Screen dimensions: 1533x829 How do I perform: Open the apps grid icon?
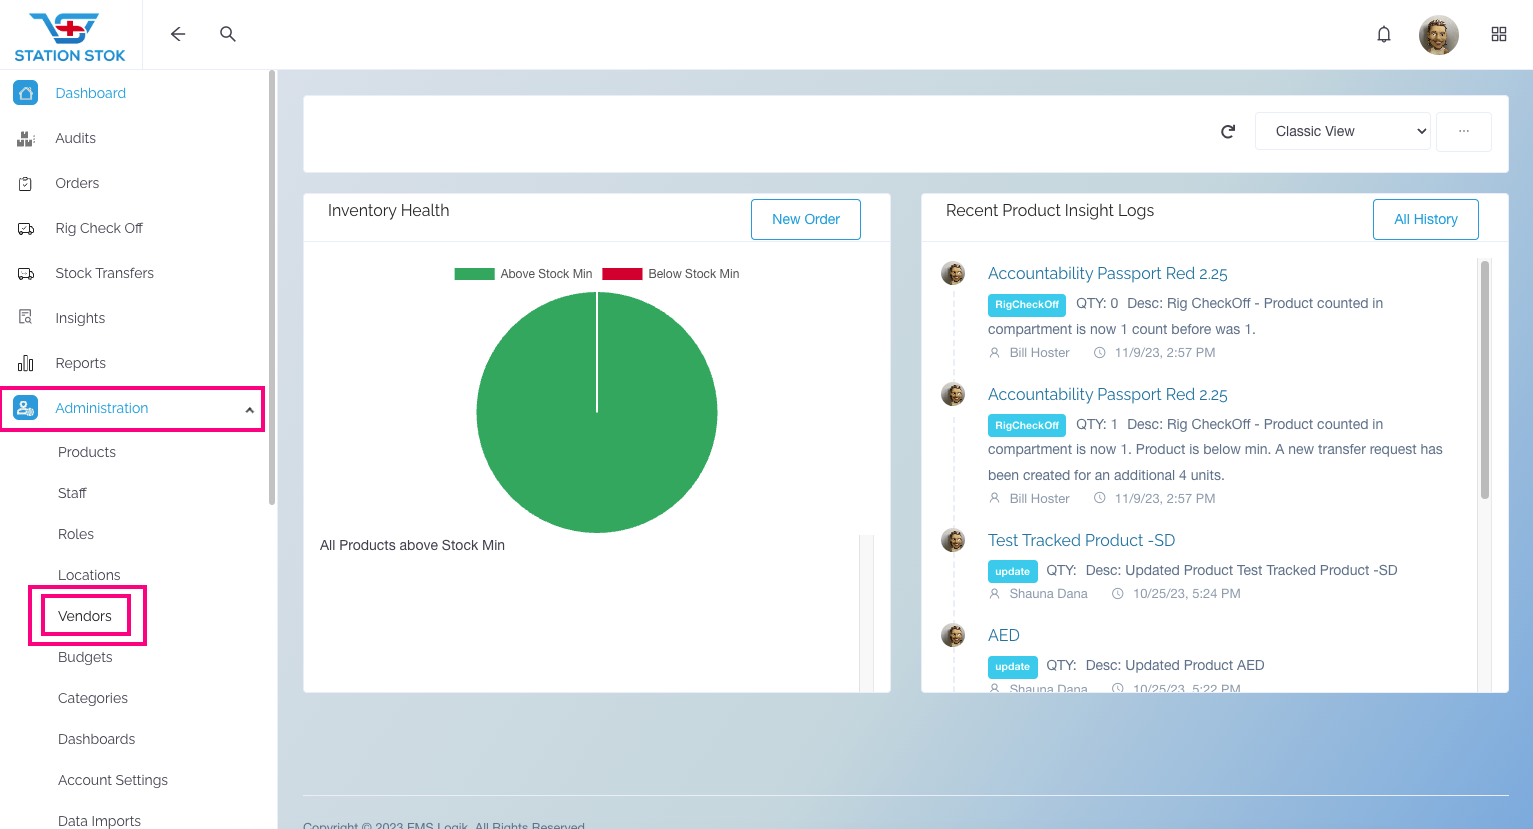tap(1499, 34)
